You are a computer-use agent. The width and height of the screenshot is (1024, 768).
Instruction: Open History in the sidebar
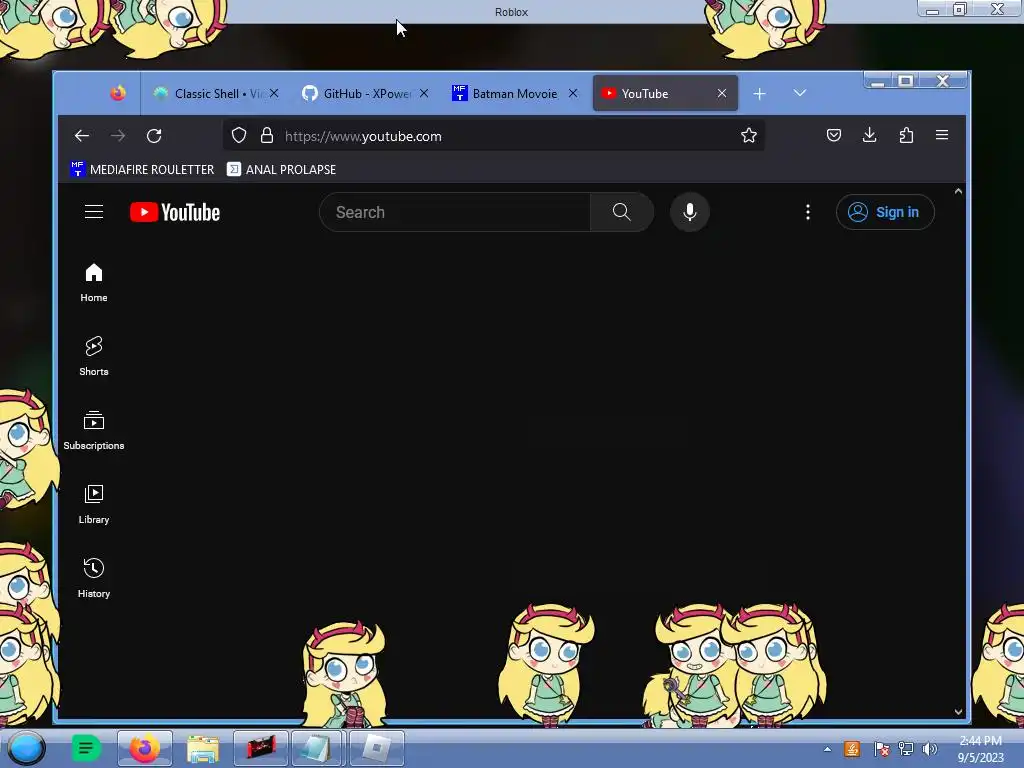click(x=94, y=577)
